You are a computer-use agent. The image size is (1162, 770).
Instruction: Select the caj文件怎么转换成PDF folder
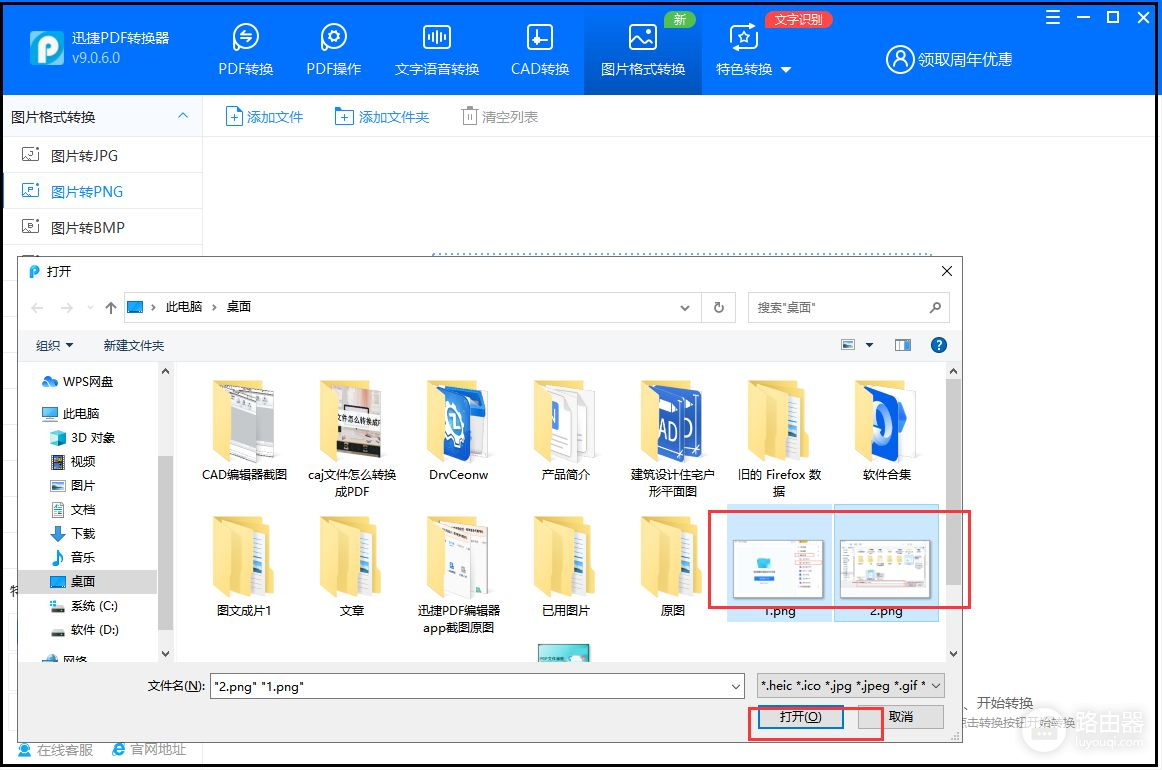(x=351, y=437)
